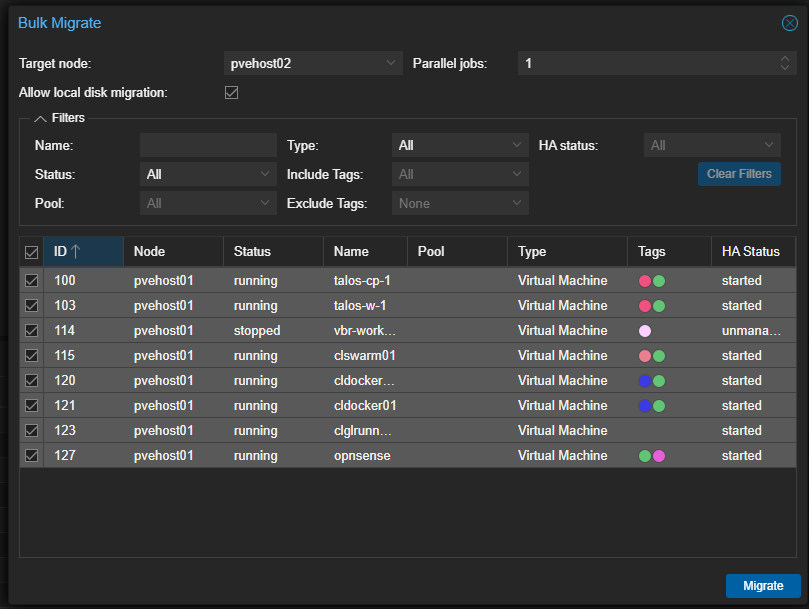This screenshot has width=809, height=609.
Task: Uncheck the select-all checkbox in the table header
Action: click(x=31, y=252)
